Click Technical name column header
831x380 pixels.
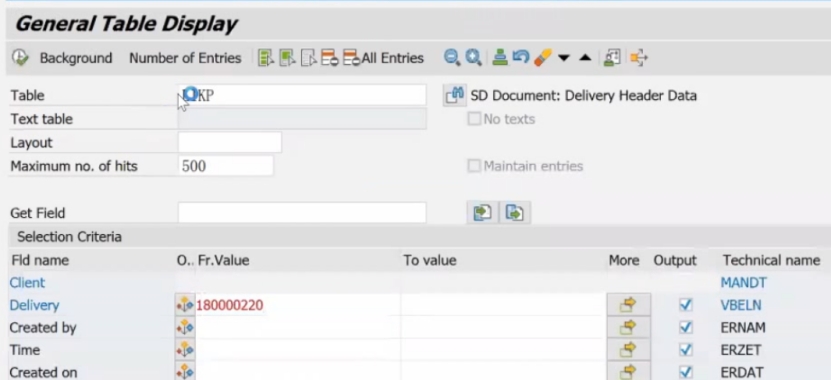[771, 260]
